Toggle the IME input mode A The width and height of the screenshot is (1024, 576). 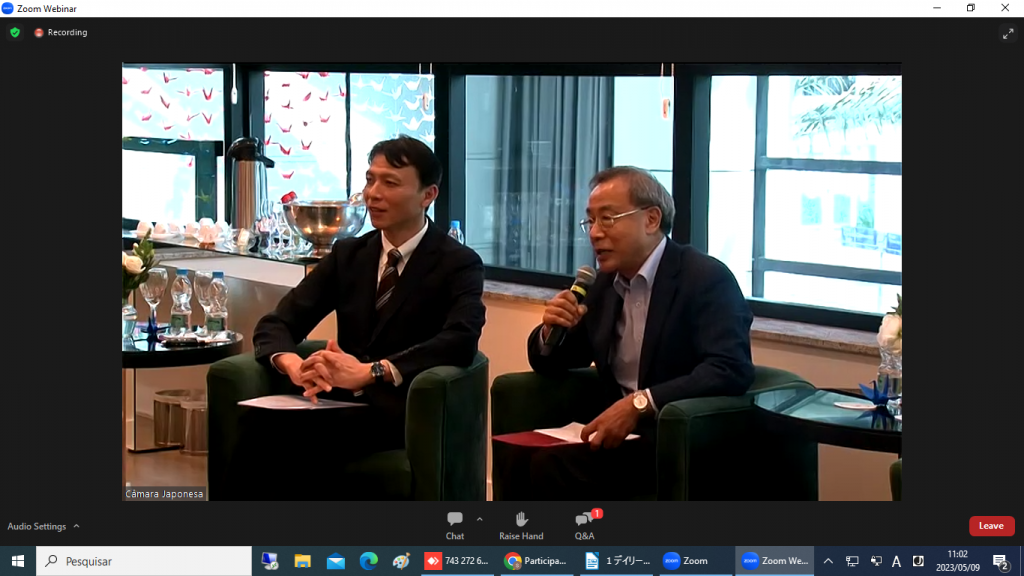896,561
